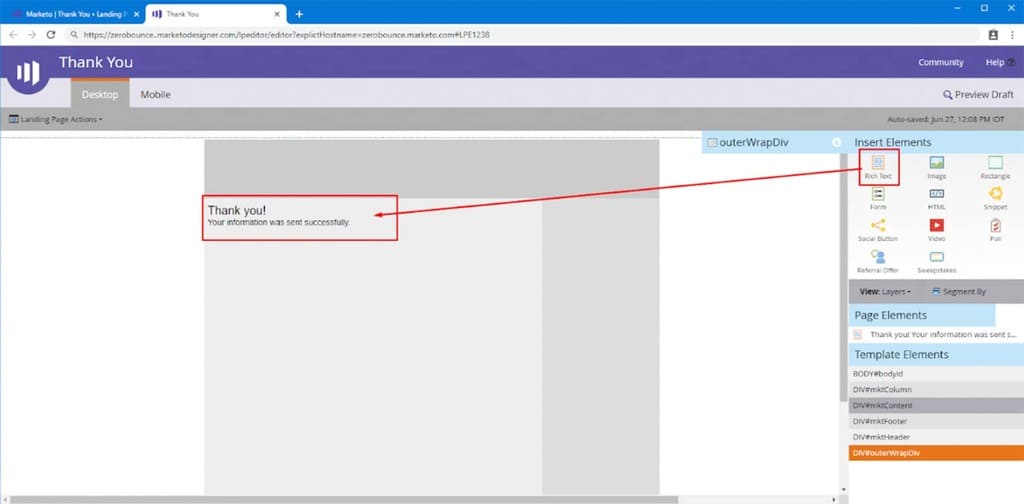Select DIV#outerWrapDiv template element
This screenshot has height=504, width=1024.
[936, 452]
